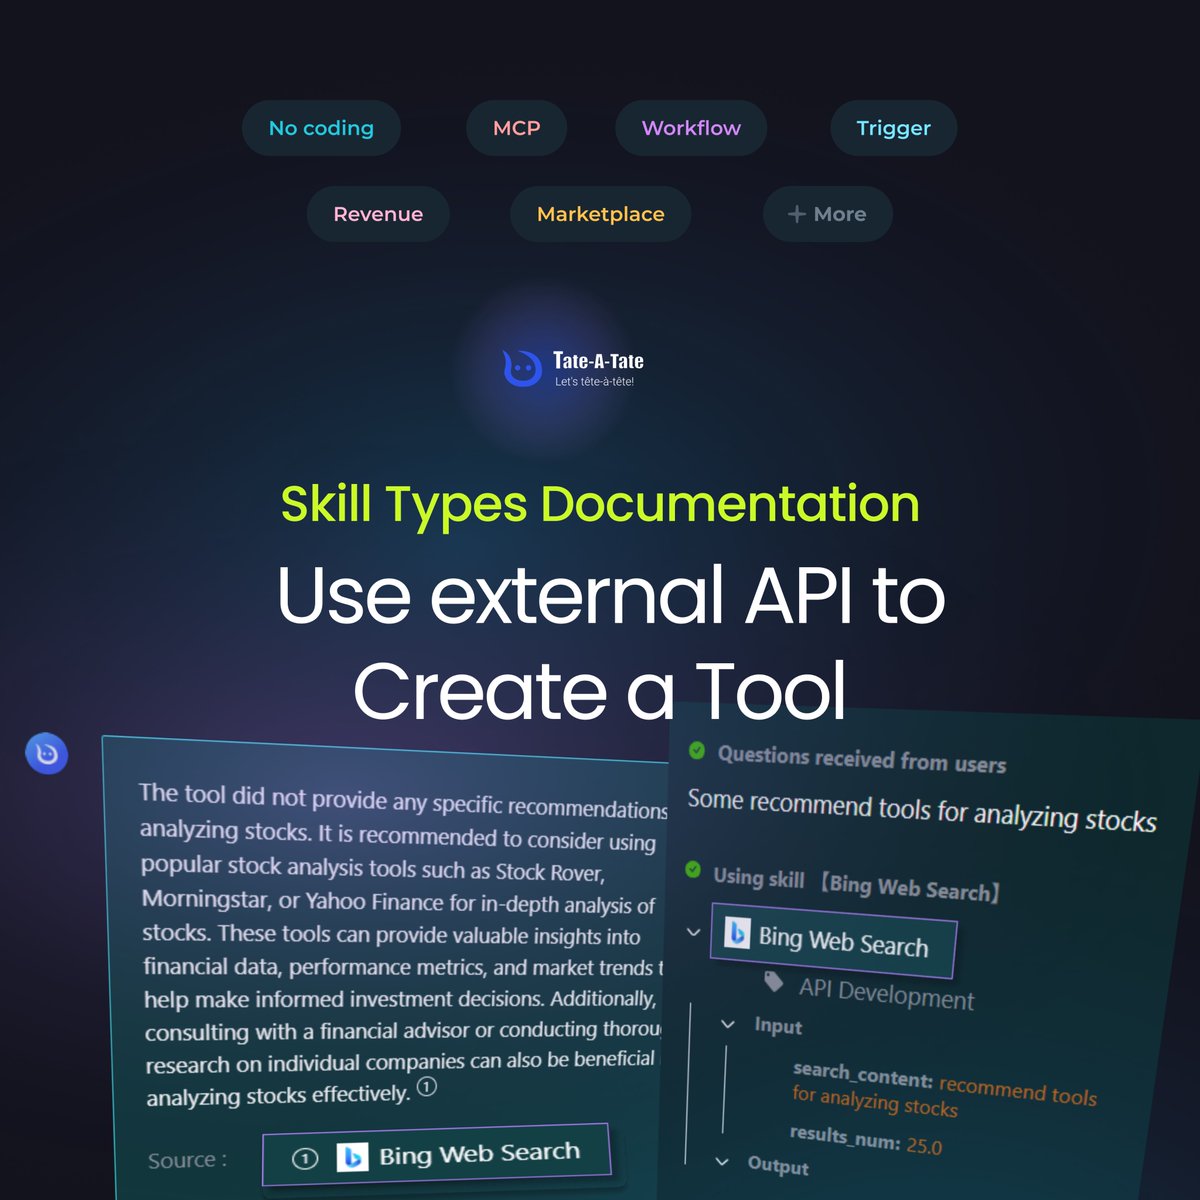Viewport: 1200px width, 1200px height.
Task: Click the Bing Web Search skill box
Action: pyautogui.click(x=833, y=940)
